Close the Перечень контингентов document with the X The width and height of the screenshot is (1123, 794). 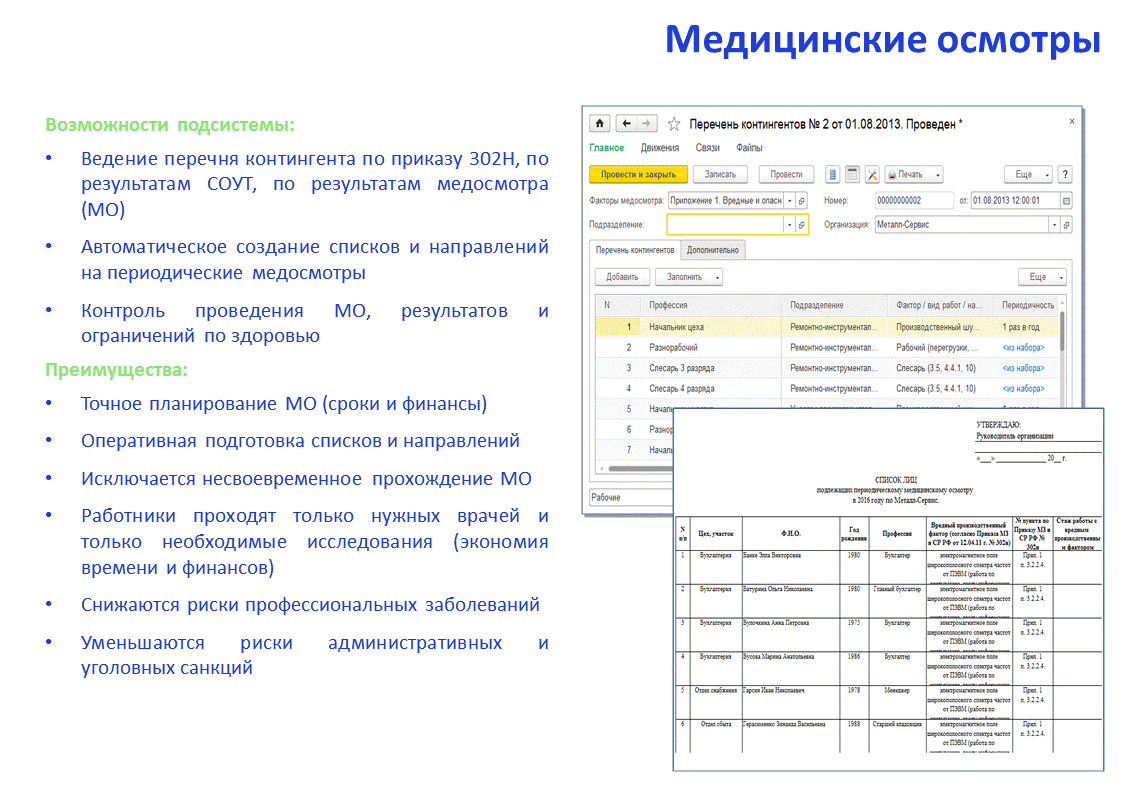pyautogui.click(x=1071, y=121)
